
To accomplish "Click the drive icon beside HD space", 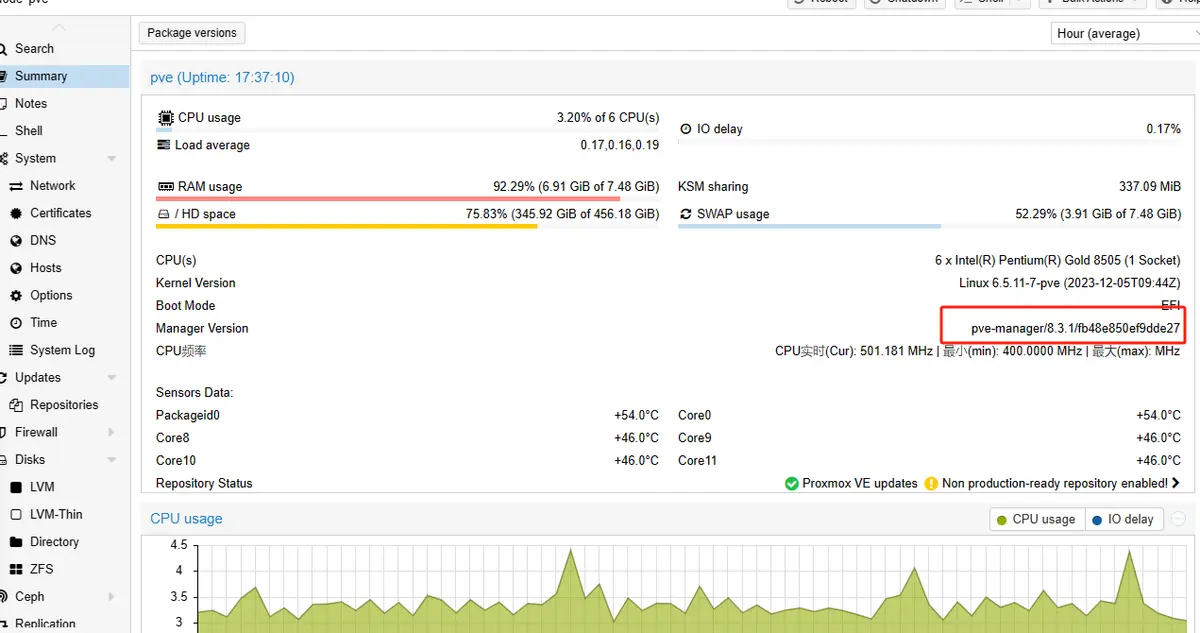I will (164, 214).
